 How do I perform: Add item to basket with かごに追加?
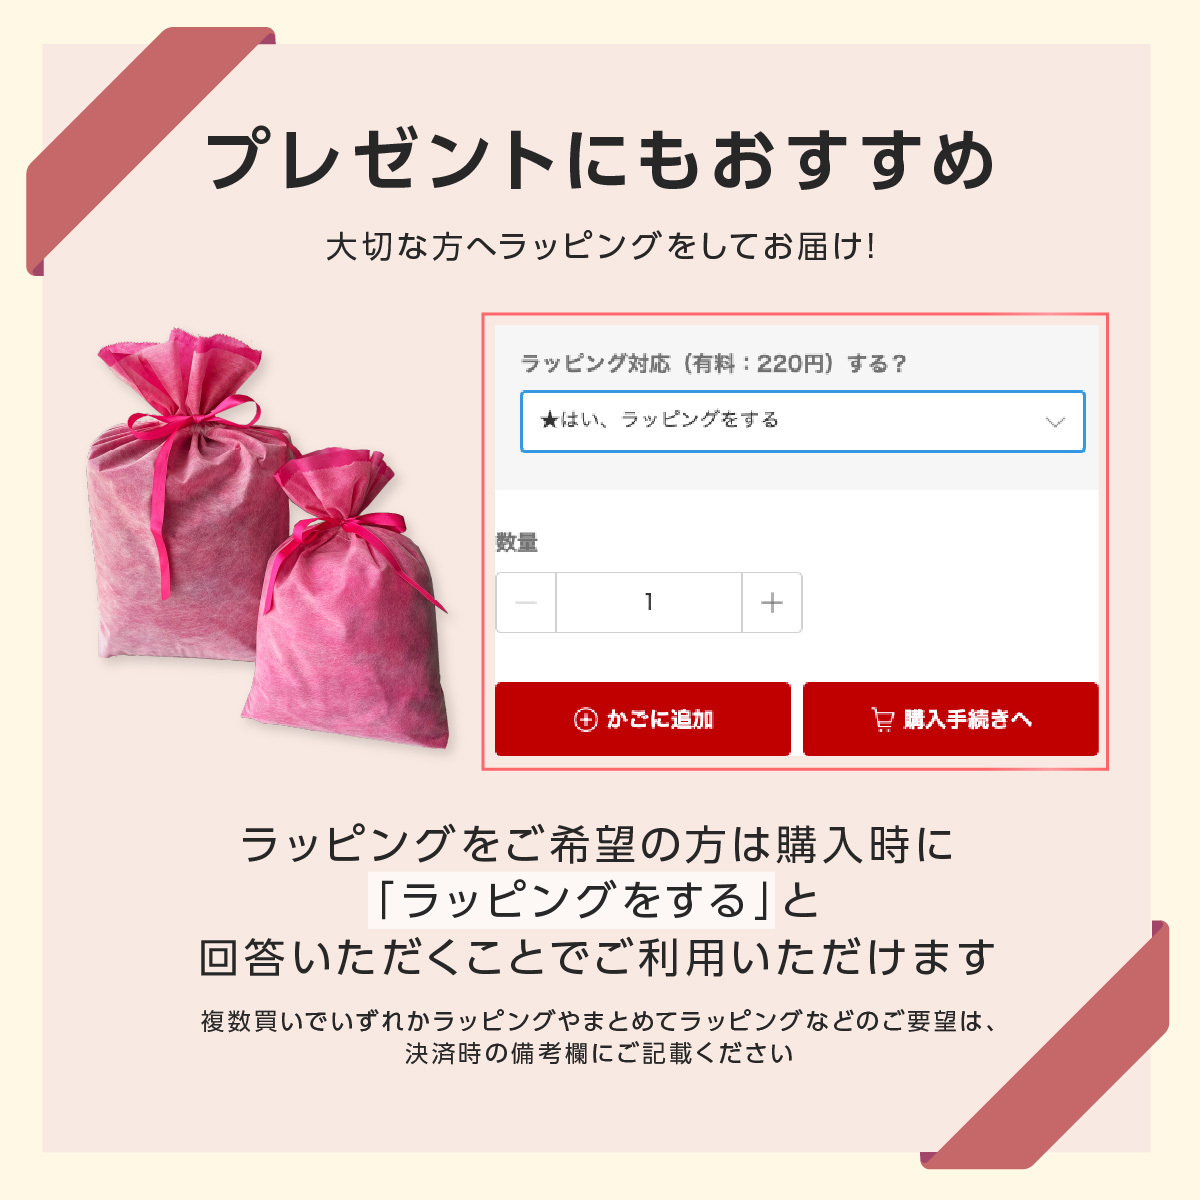click(643, 719)
